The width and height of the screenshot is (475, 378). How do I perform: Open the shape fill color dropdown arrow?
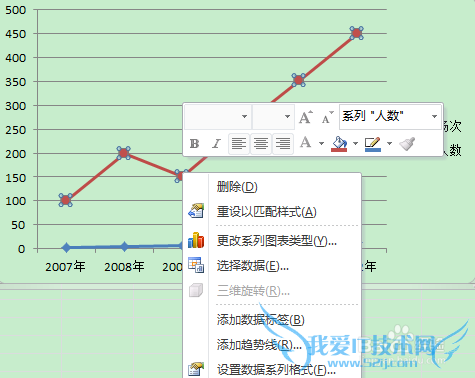click(x=355, y=144)
